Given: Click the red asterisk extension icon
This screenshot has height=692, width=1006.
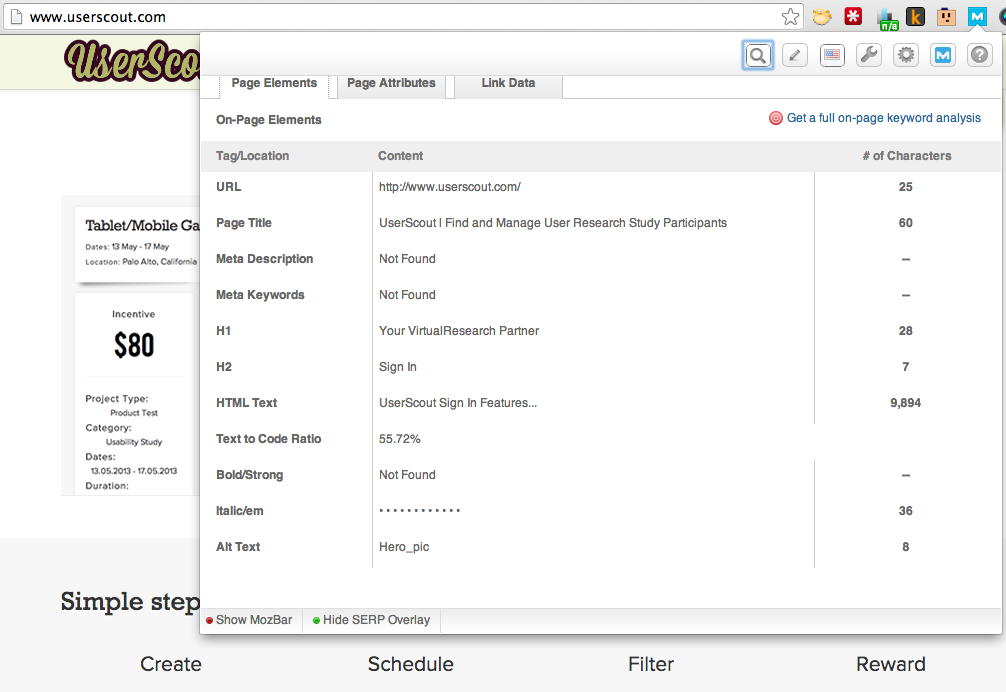Looking at the screenshot, I should tap(853, 17).
